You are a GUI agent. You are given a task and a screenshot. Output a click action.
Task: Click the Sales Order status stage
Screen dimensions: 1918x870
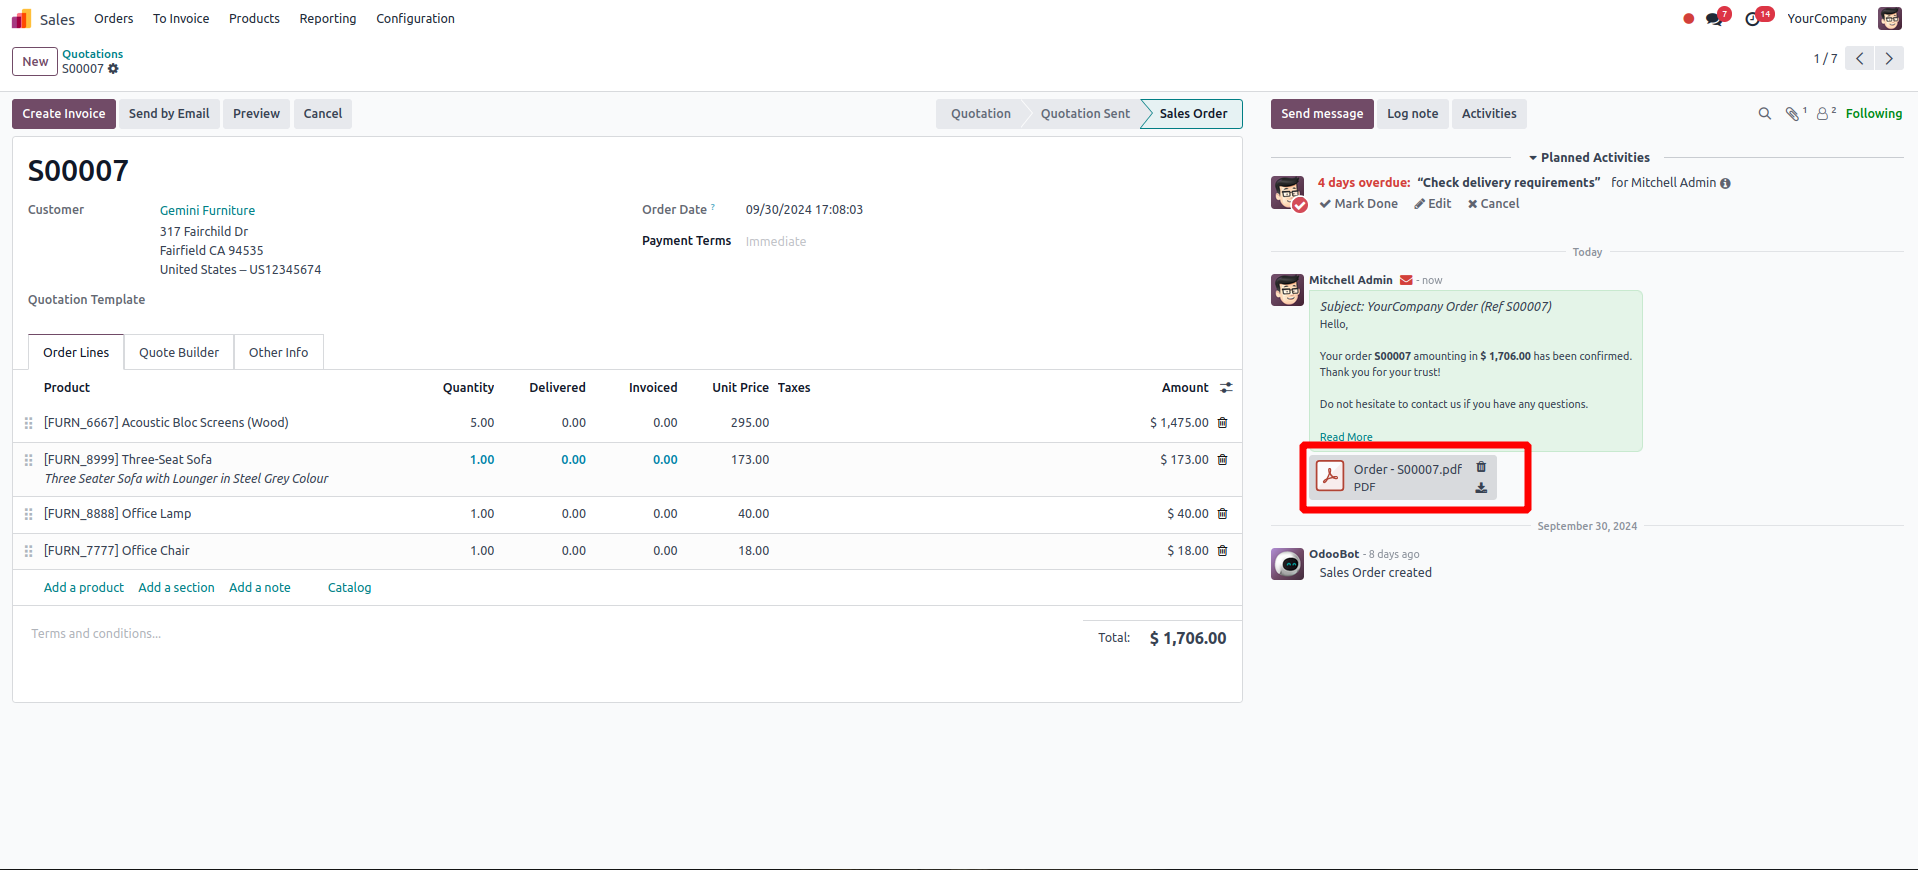(1192, 114)
